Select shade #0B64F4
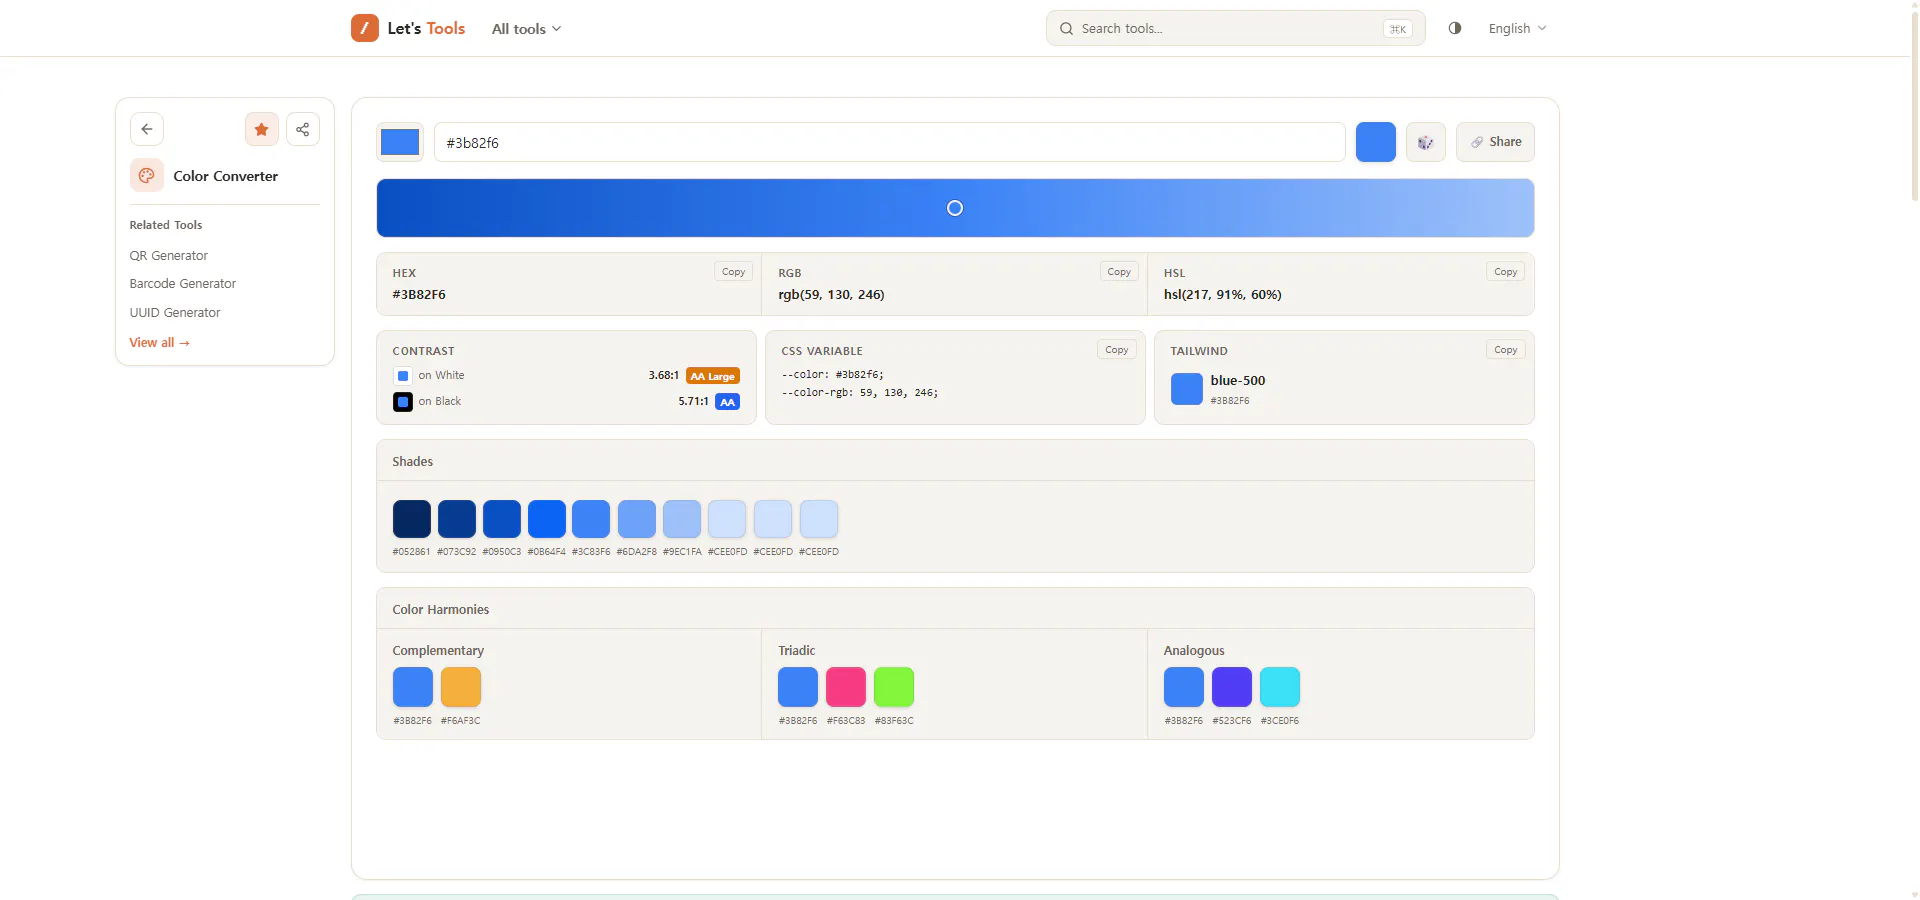Image resolution: width=1920 pixels, height=900 pixels. coord(547,519)
